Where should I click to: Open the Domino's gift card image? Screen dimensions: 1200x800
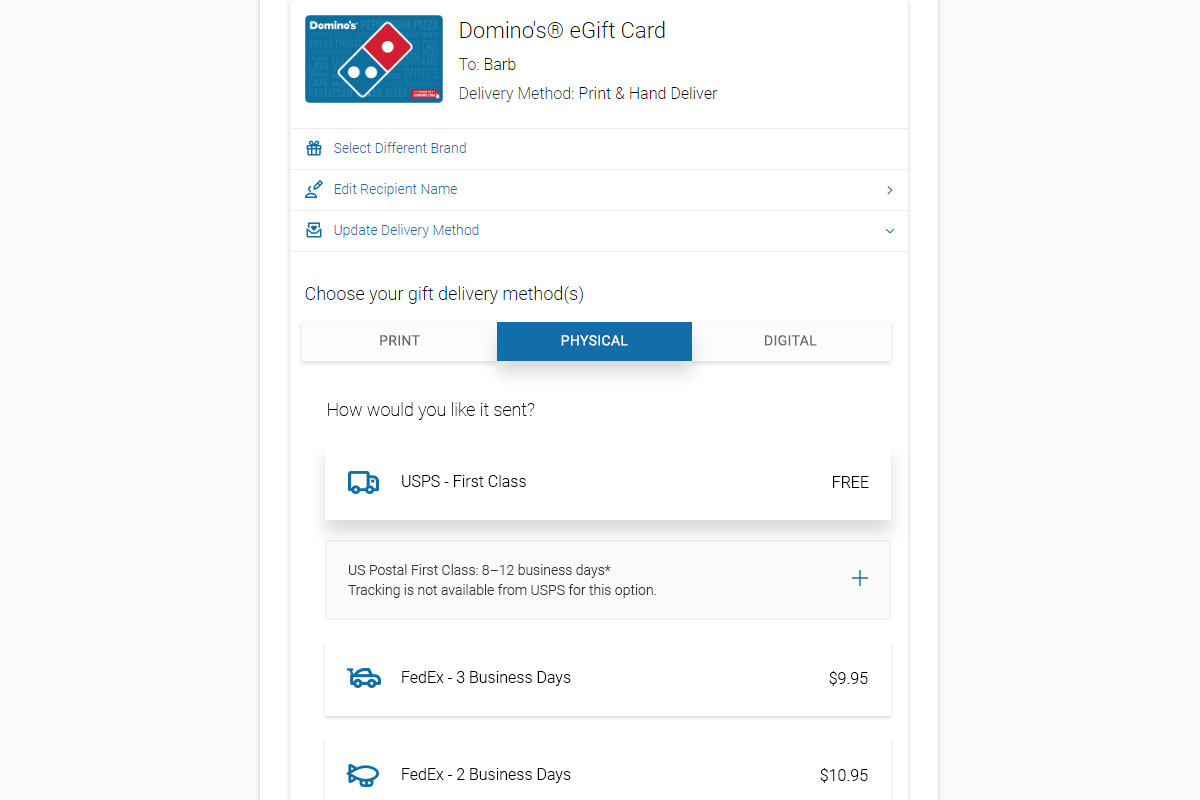pyautogui.click(x=374, y=59)
